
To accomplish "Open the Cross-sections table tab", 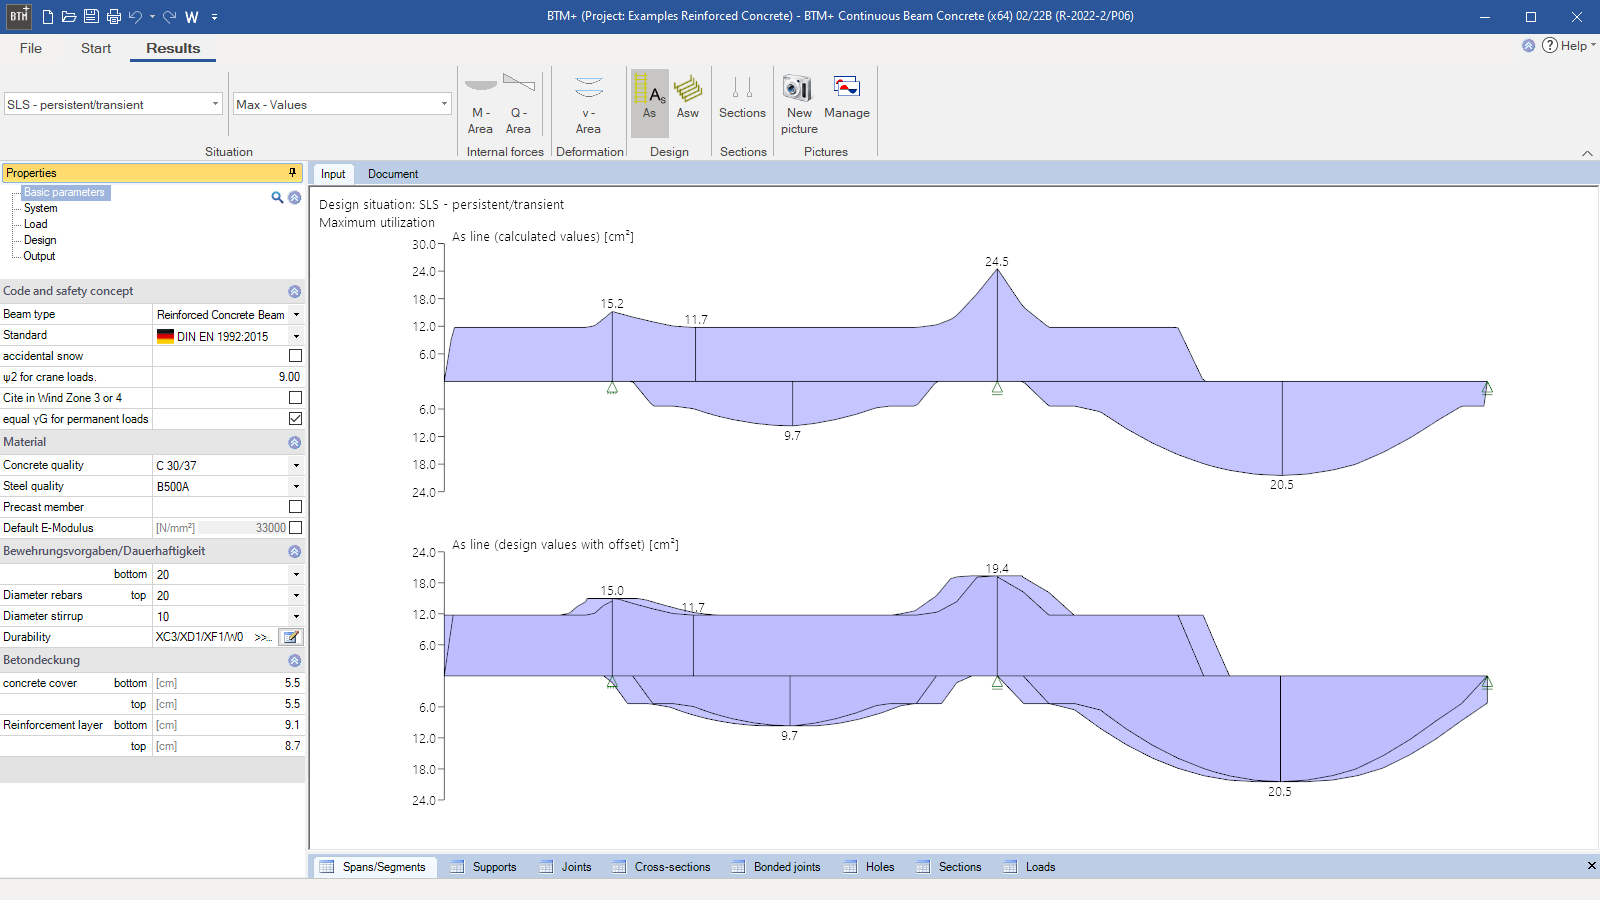I will (x=662, y=867).
